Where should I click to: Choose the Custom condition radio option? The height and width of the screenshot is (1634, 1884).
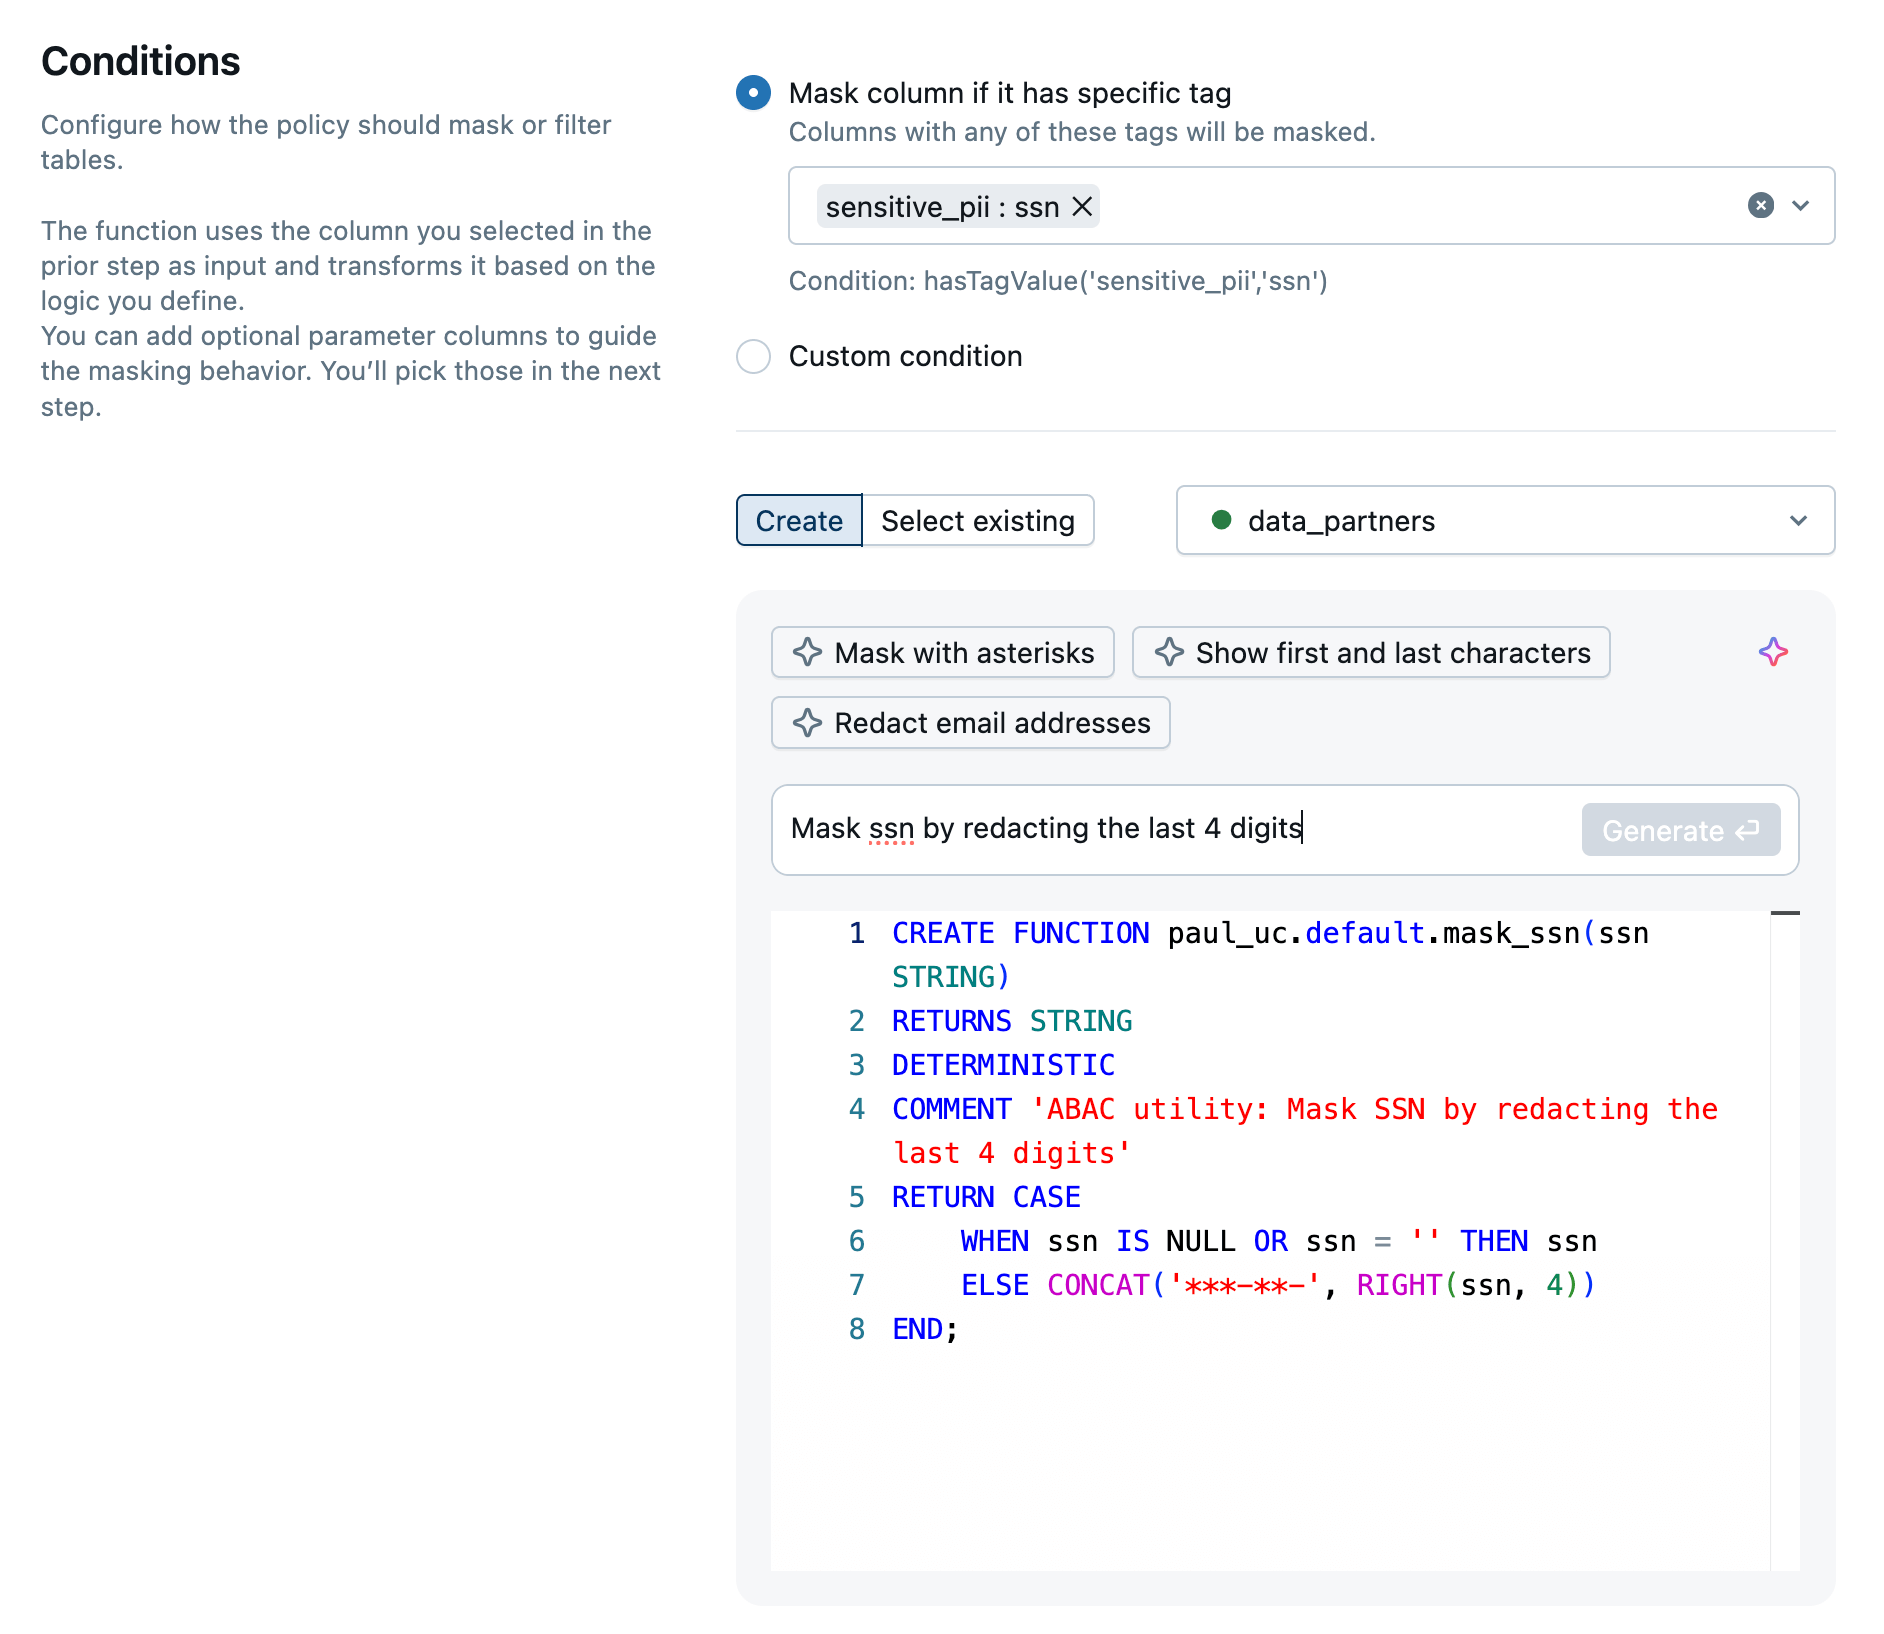[753, 356]
